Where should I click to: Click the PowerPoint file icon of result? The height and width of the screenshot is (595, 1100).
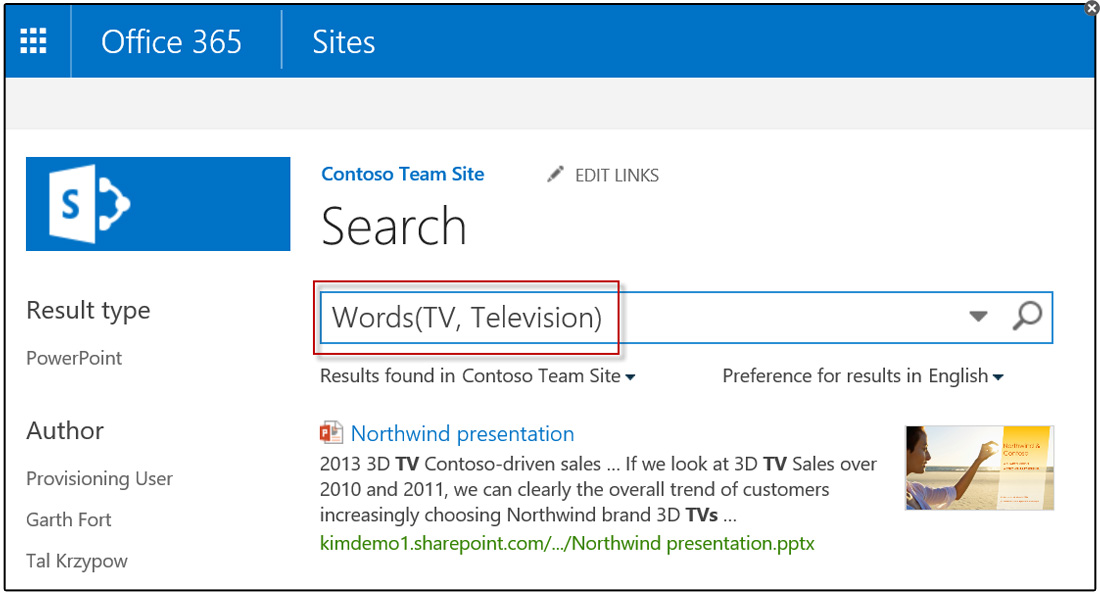[331, 432]
